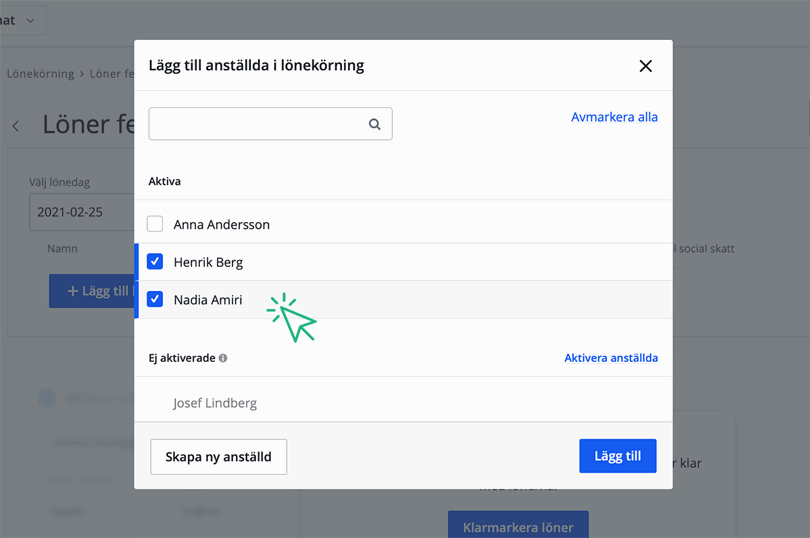The width and height of the screenshot is (810, 538).
Task: Uncheck the Nadia Amiri checkbox
Action: [155, 299]
